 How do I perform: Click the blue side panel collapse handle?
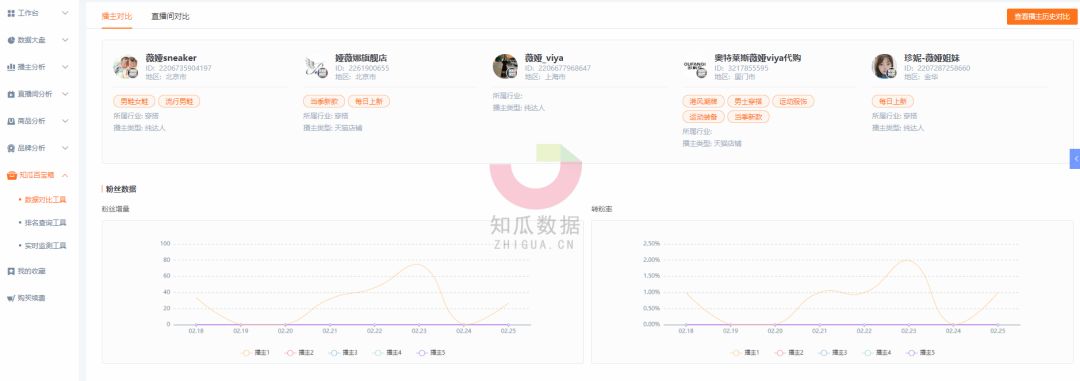[1074, 158]
